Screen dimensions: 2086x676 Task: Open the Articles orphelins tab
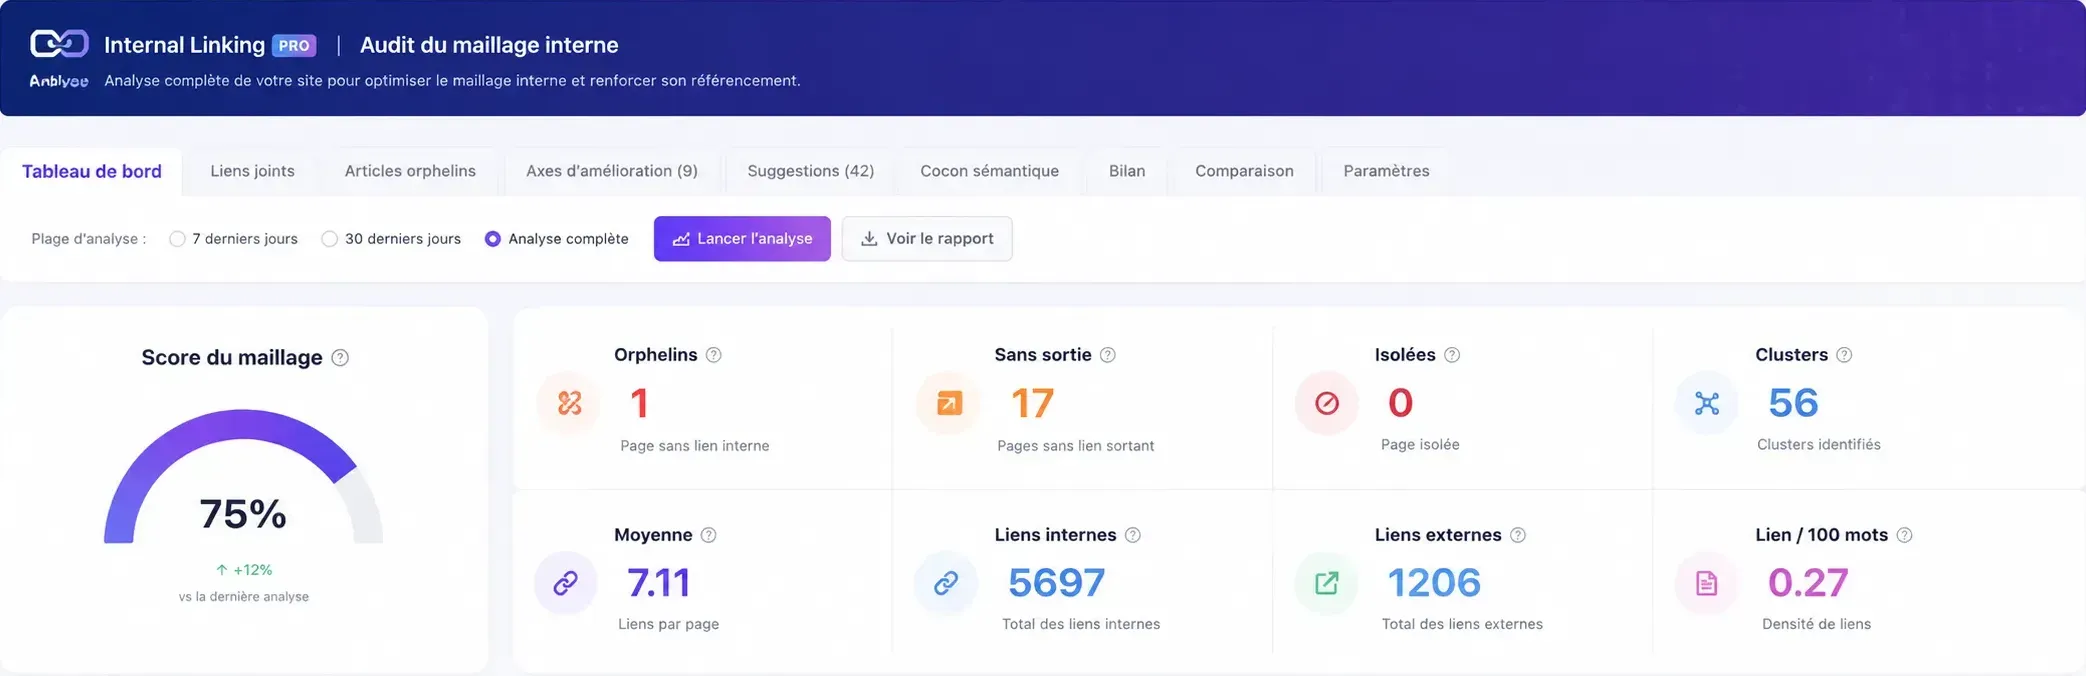(410, 171)
